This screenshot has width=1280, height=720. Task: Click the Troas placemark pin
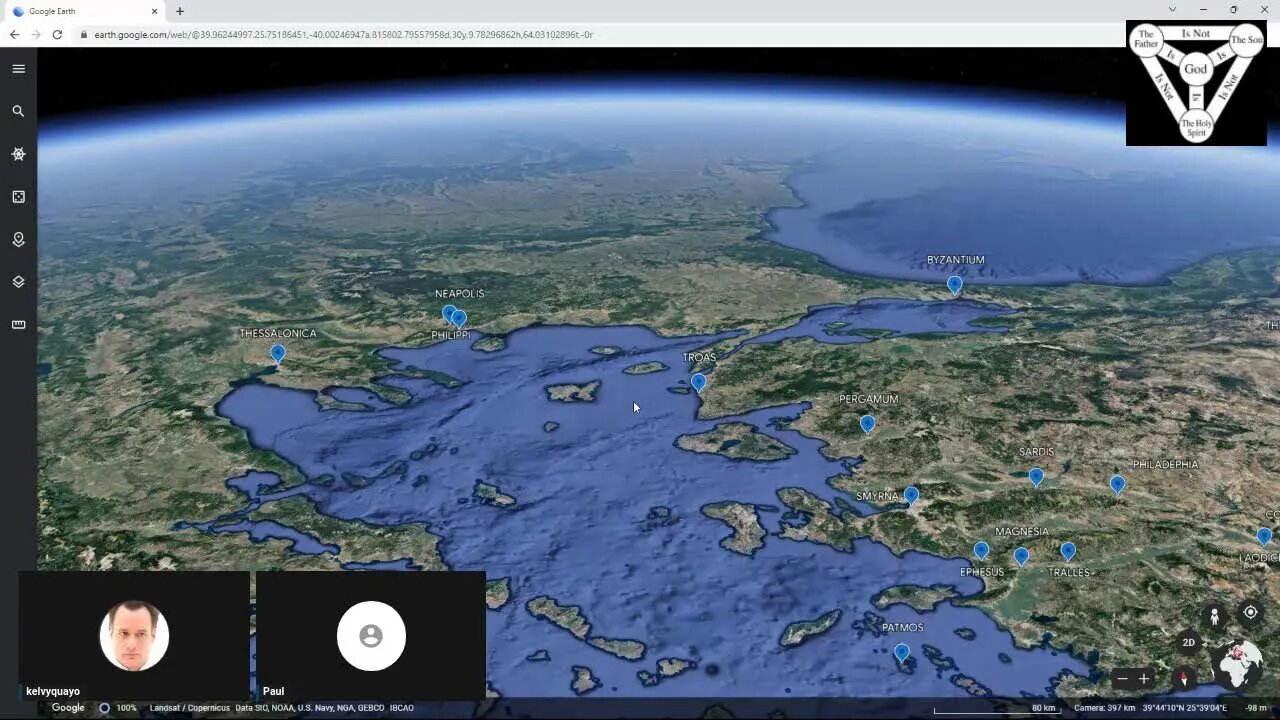click(698, 382)
